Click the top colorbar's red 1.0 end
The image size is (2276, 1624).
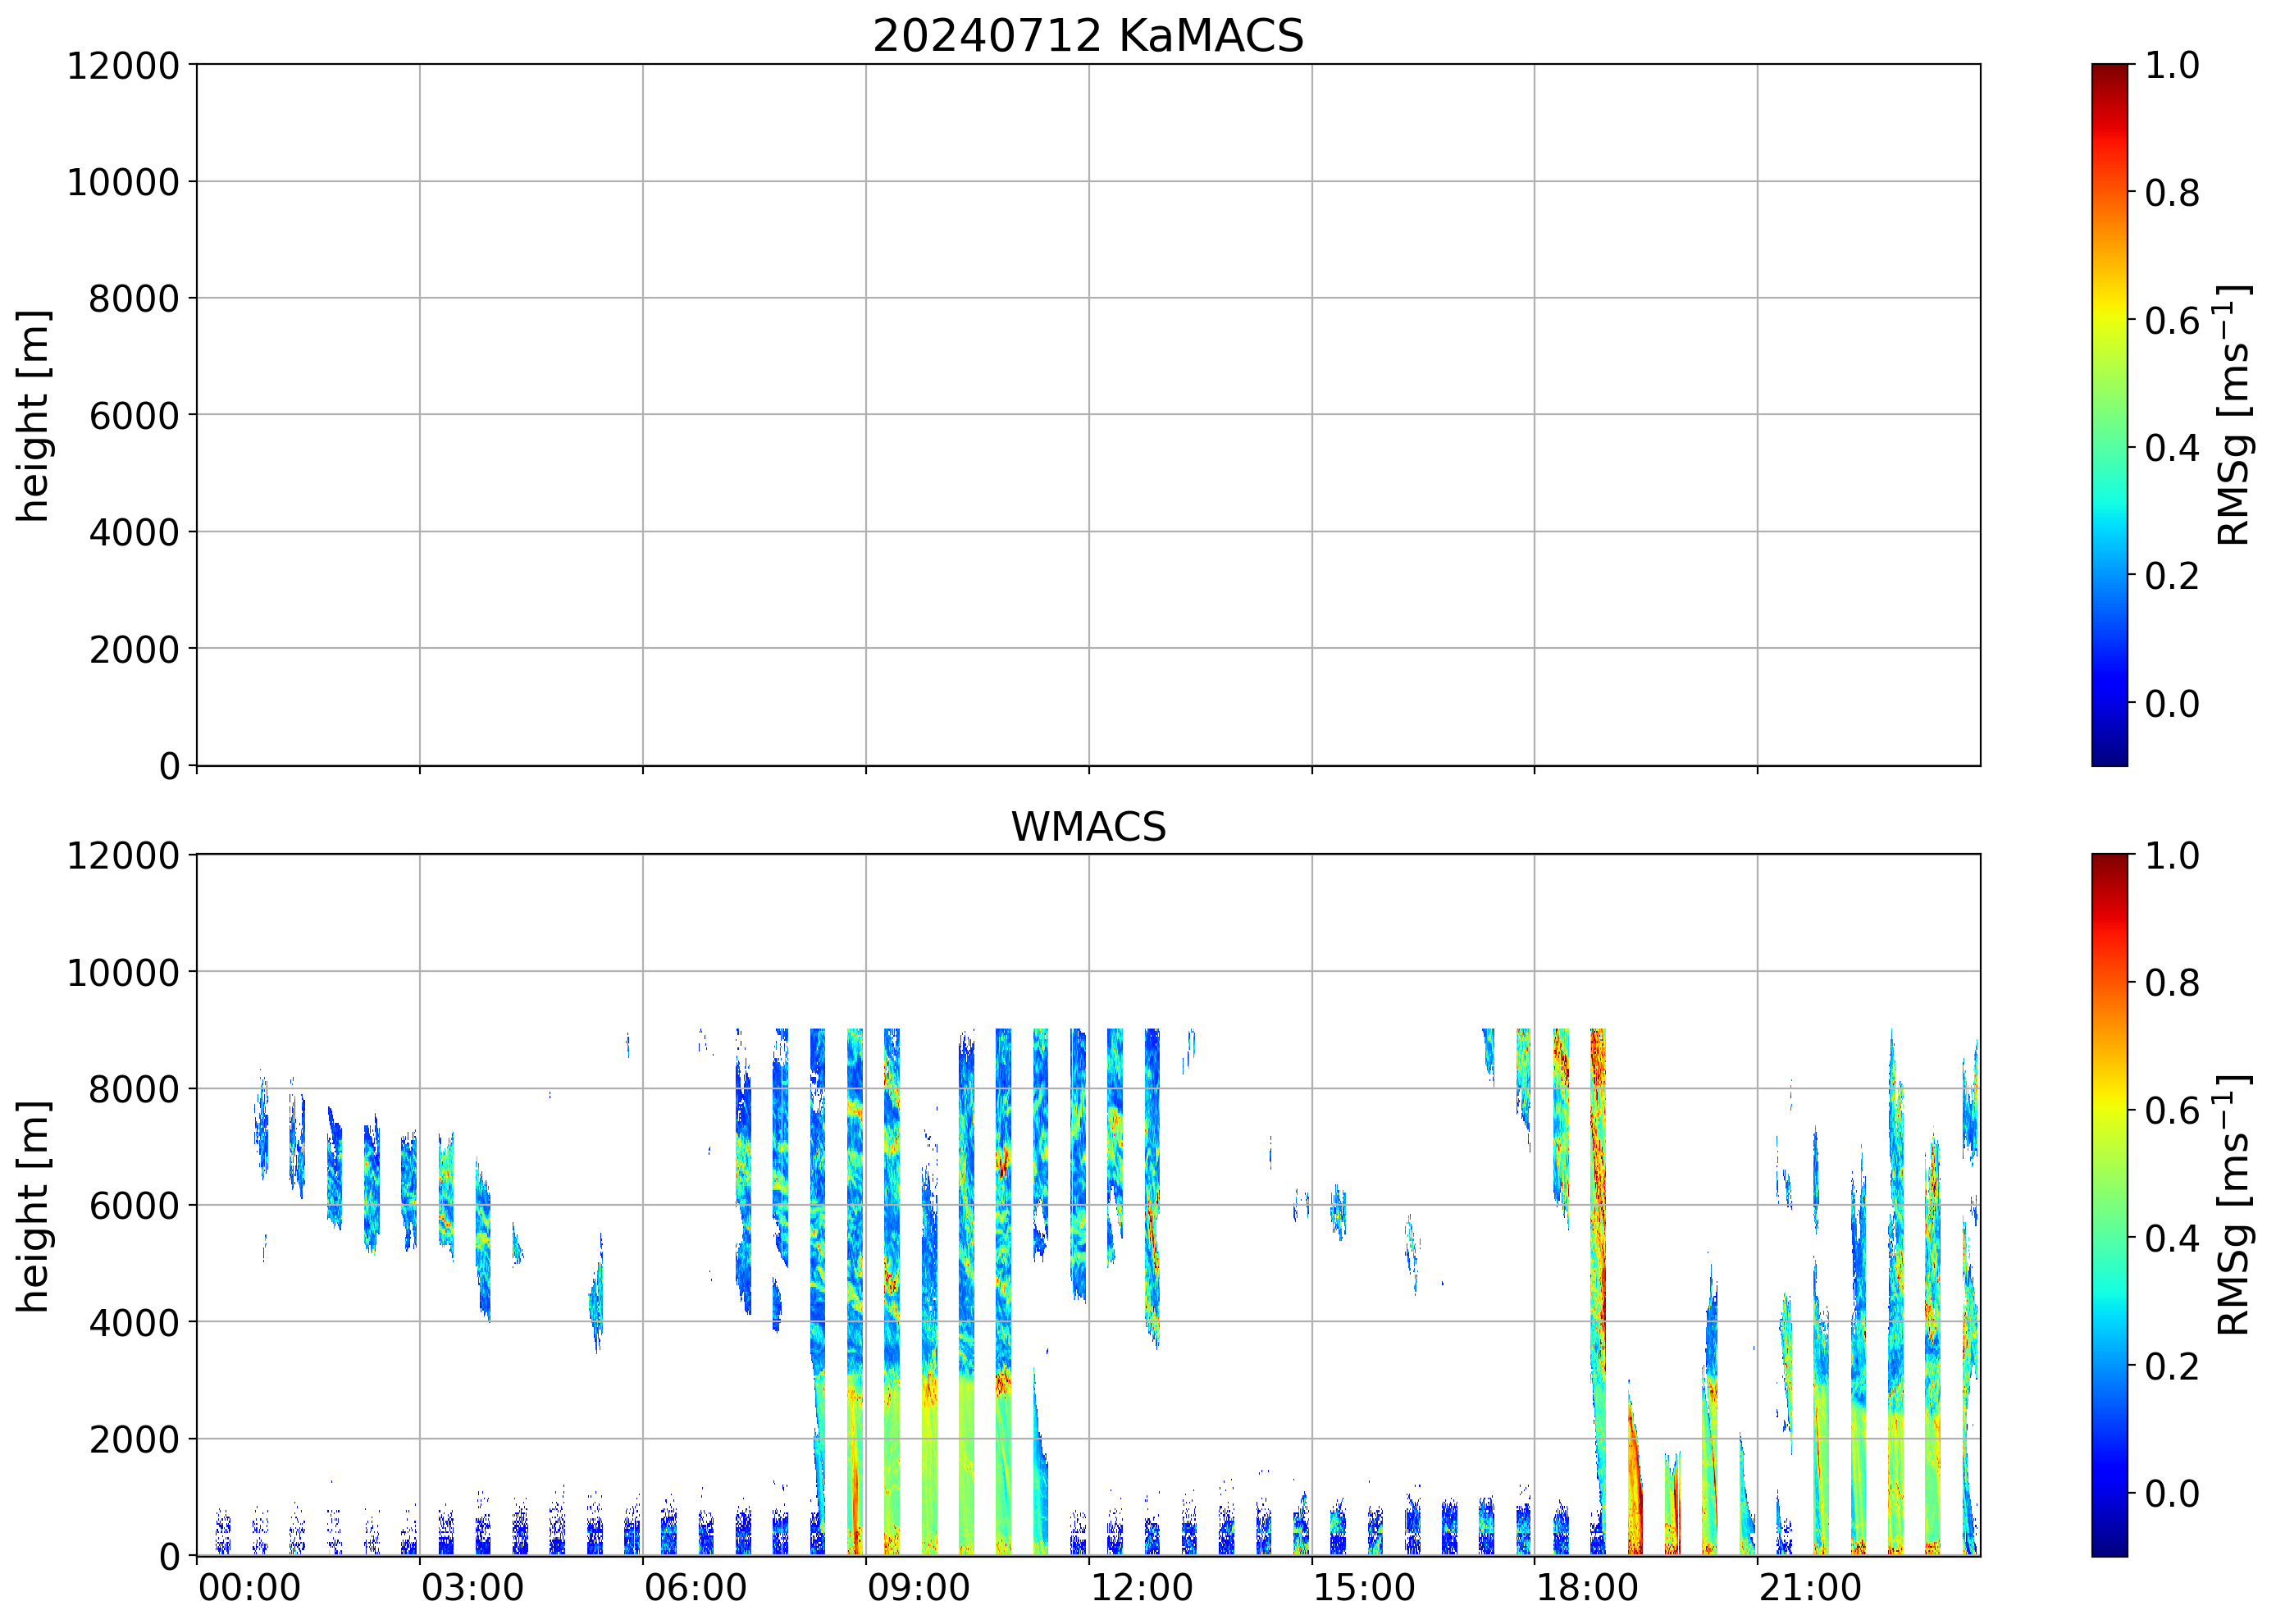2109,75
